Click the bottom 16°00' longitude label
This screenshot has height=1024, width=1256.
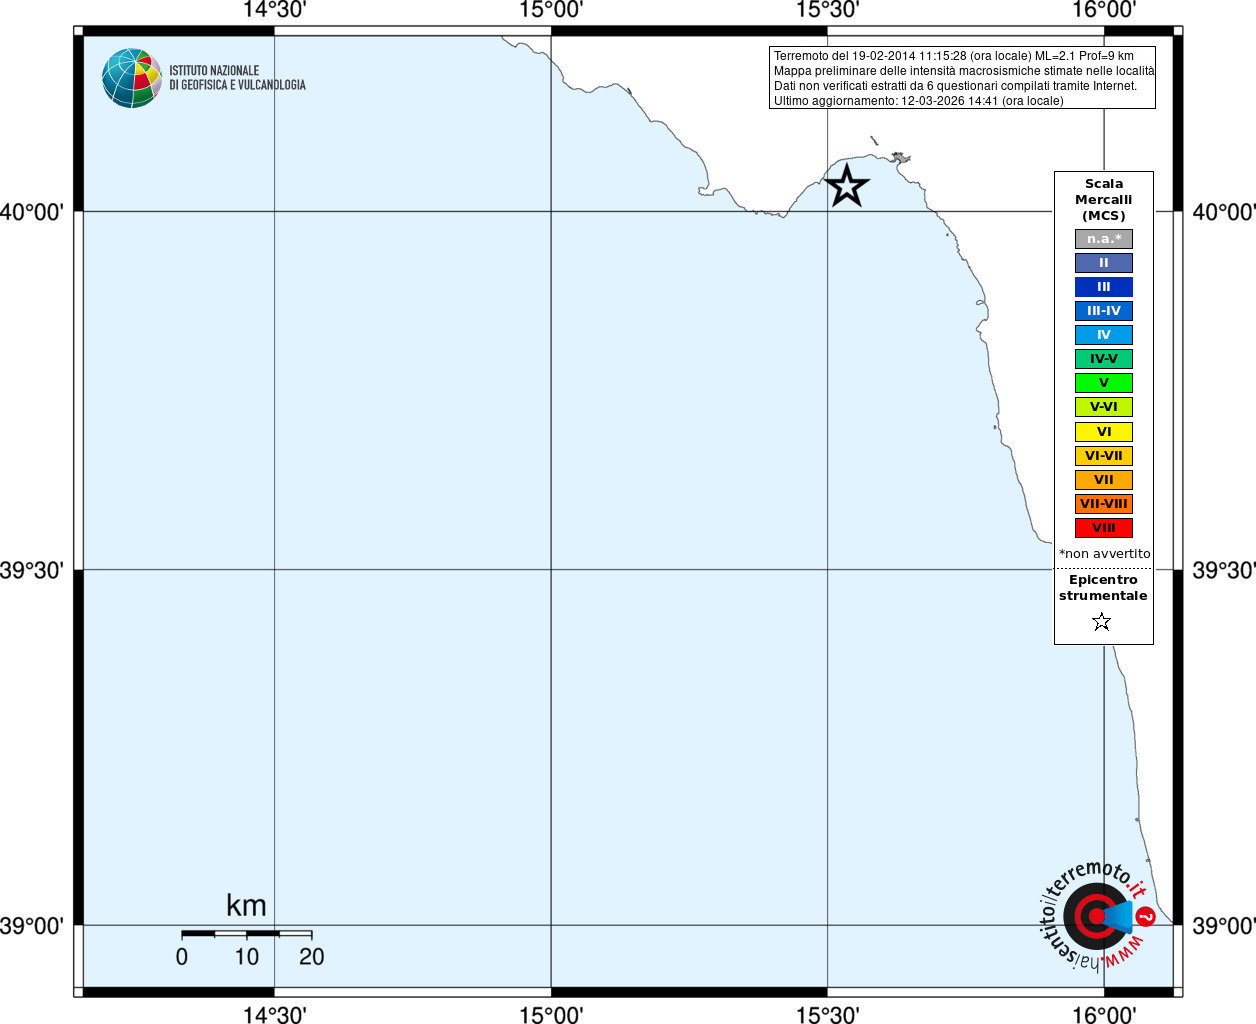(x=1104, y=1015)
